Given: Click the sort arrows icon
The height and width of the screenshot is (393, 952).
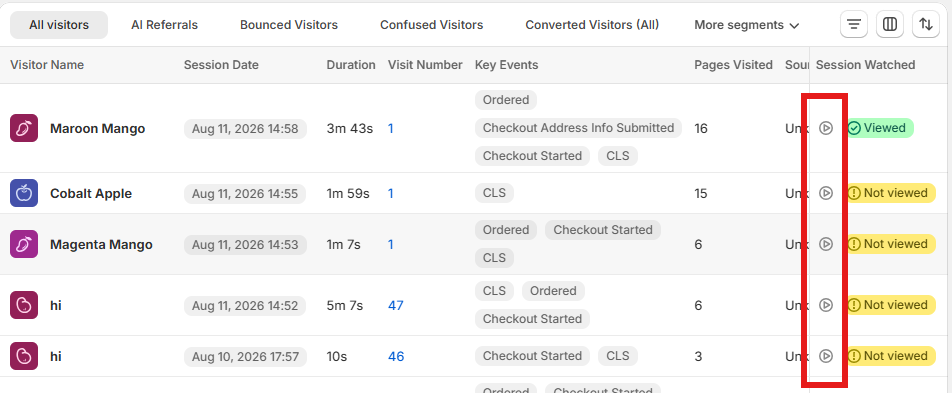Looking at the screenshot, I should [926, 24].
